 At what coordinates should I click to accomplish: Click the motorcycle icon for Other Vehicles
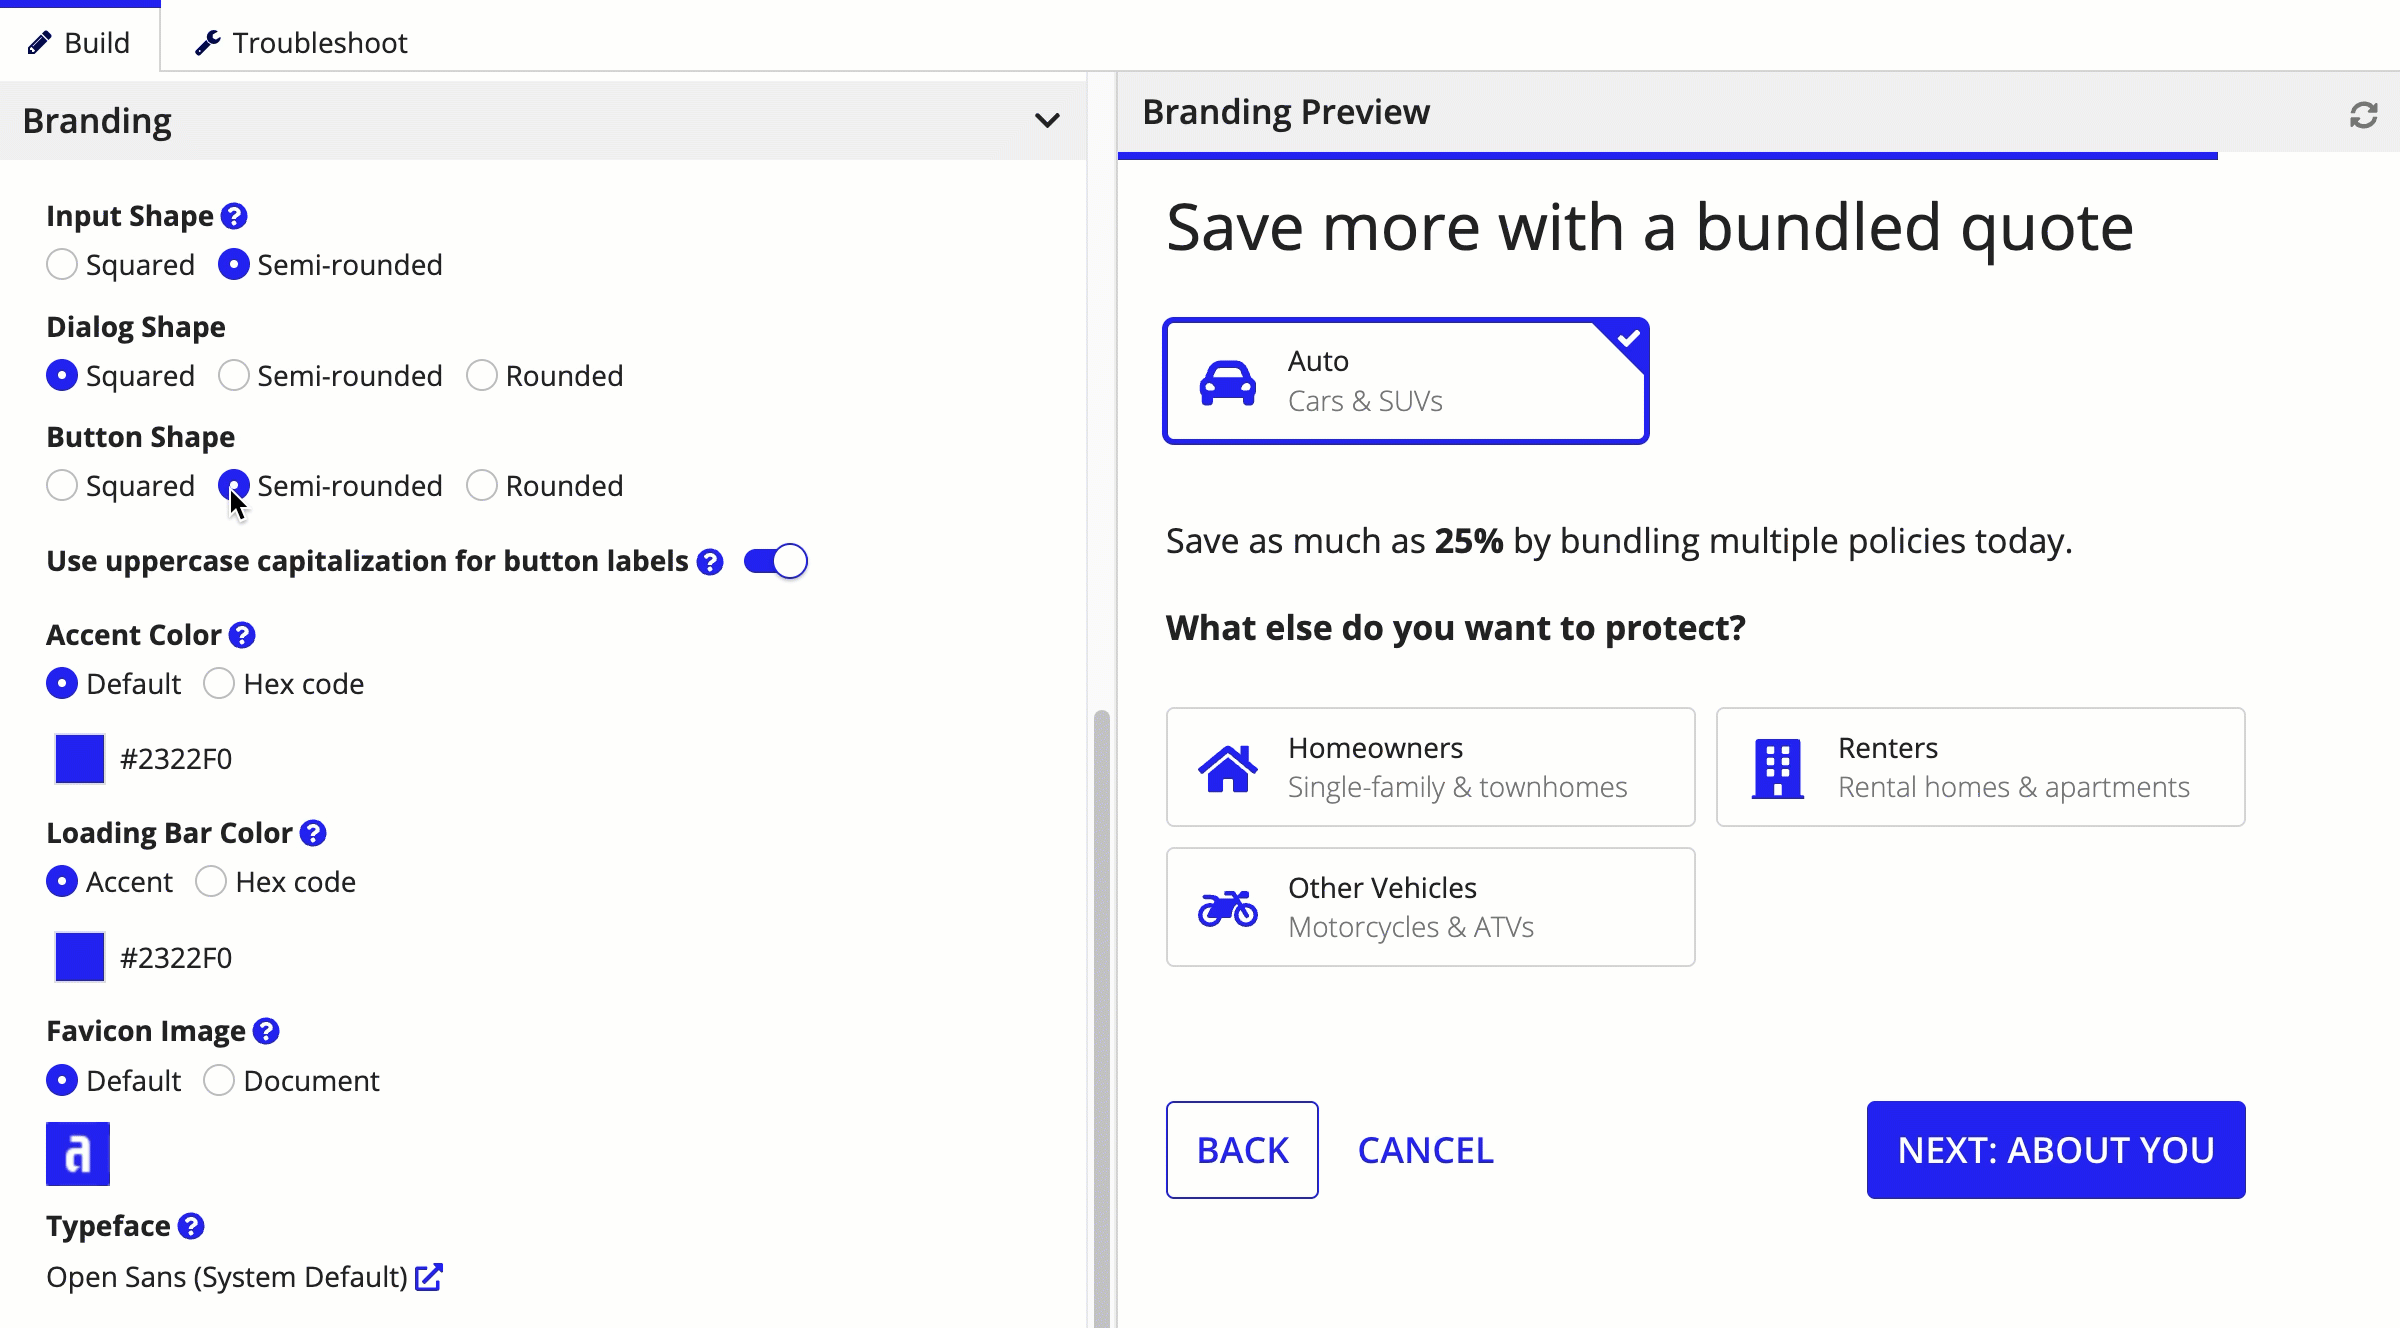1228,908
